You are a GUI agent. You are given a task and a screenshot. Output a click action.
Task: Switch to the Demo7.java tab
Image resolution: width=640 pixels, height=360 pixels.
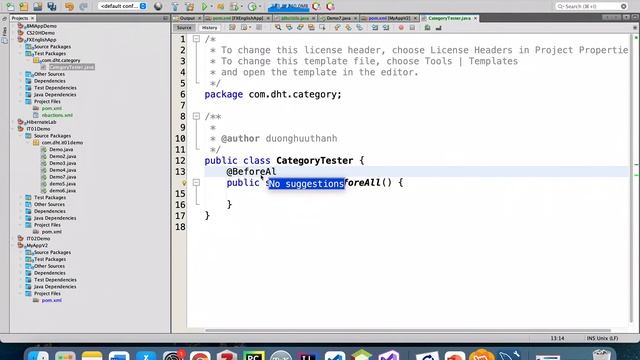pyautogui.click(x=338, y=18)
